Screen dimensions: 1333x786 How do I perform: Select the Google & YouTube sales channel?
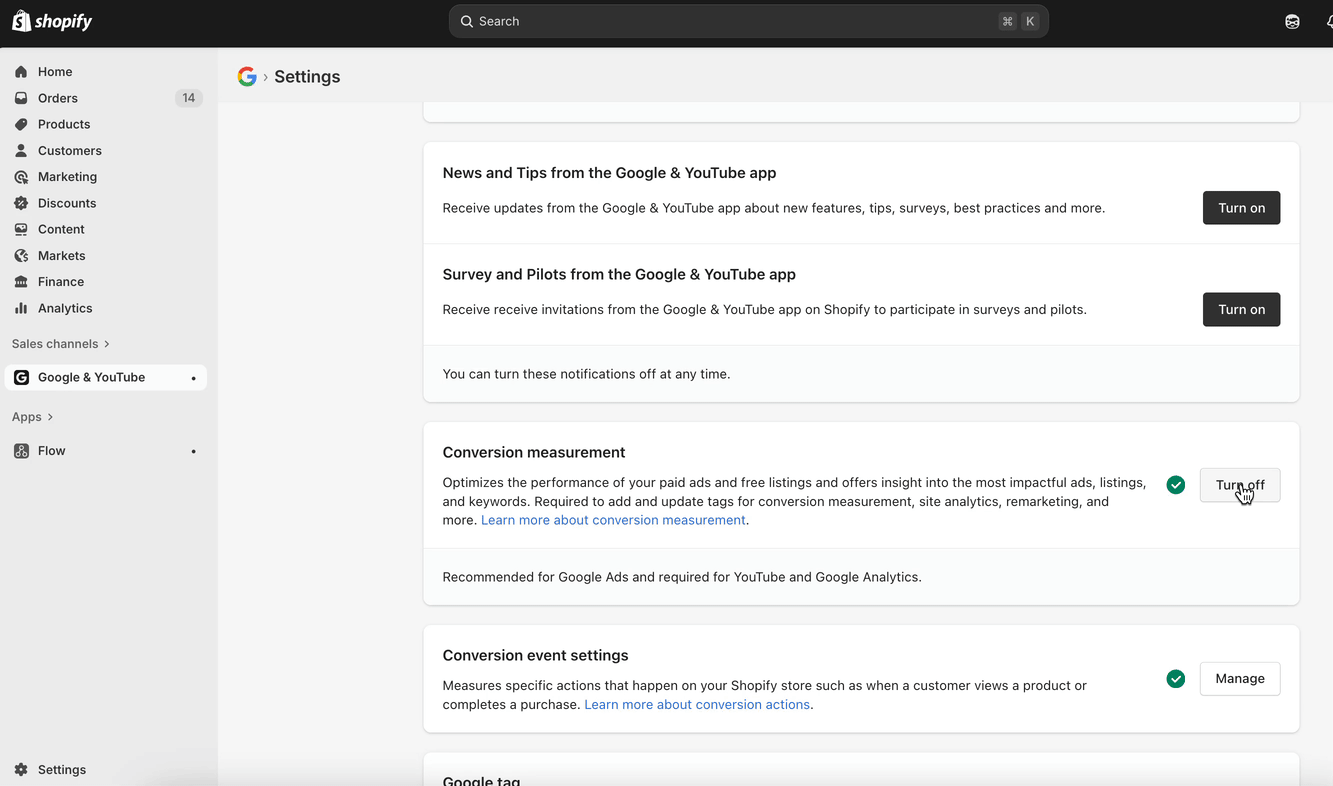point(91,377)
